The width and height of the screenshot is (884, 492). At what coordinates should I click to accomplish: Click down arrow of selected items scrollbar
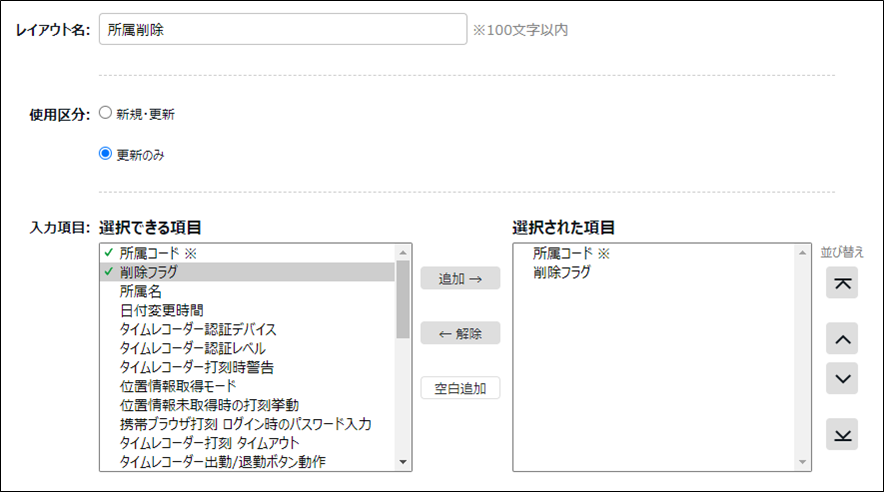click(x=802, y=462)
